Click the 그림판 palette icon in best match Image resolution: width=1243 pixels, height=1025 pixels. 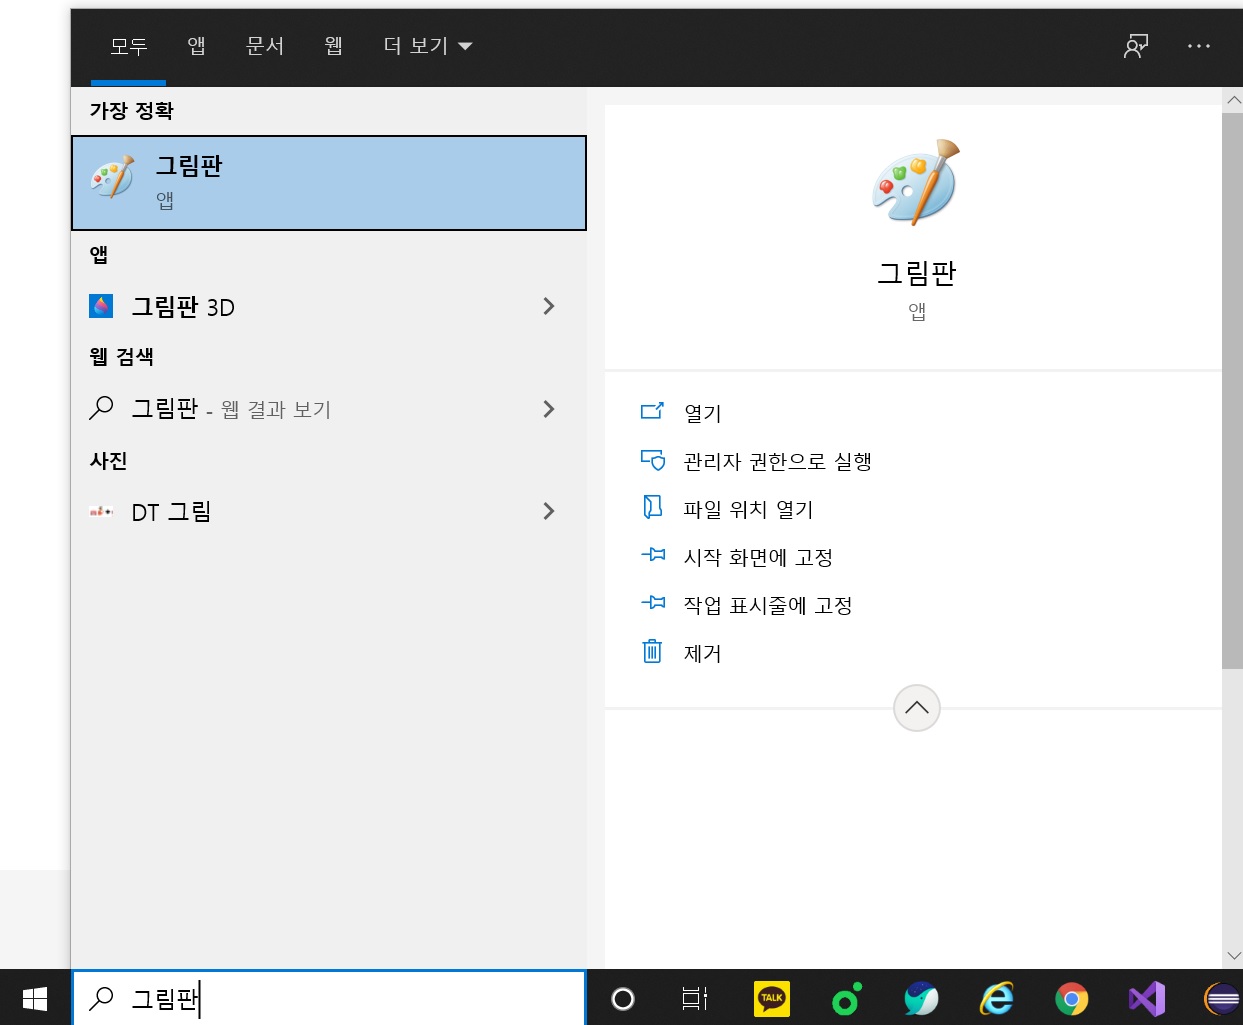[112, 178]
